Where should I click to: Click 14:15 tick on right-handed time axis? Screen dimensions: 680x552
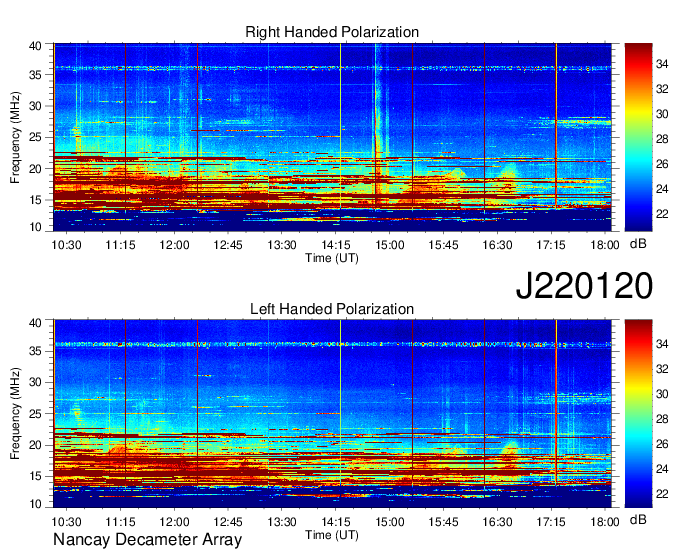pos(336,245)
